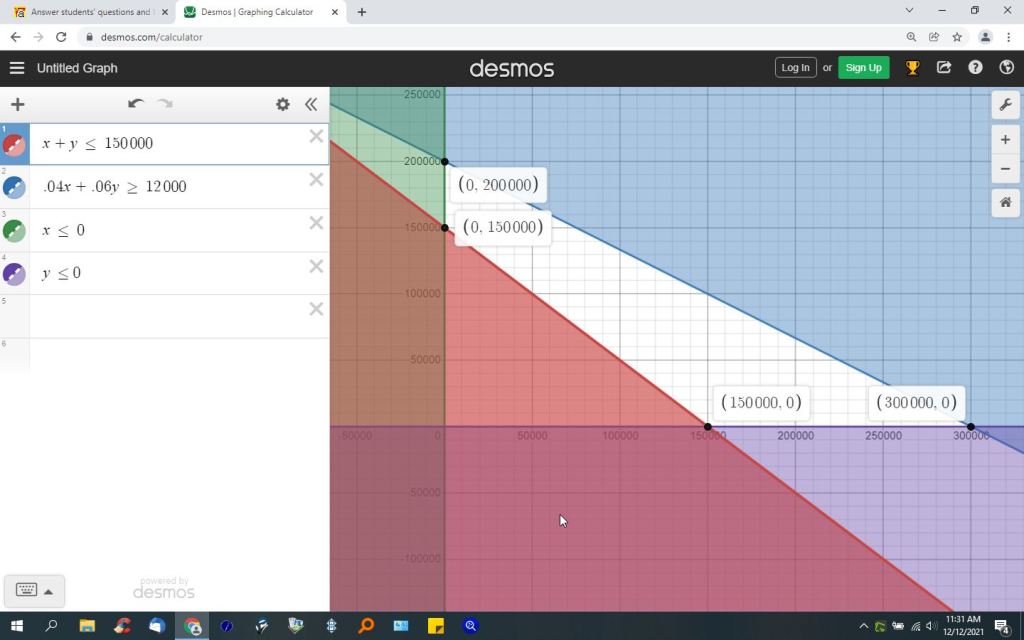Screen dimensions: 1024x640
Task: Open the Desmos hamburger menu
Action: pyautogui.click(x=17, y=68)
